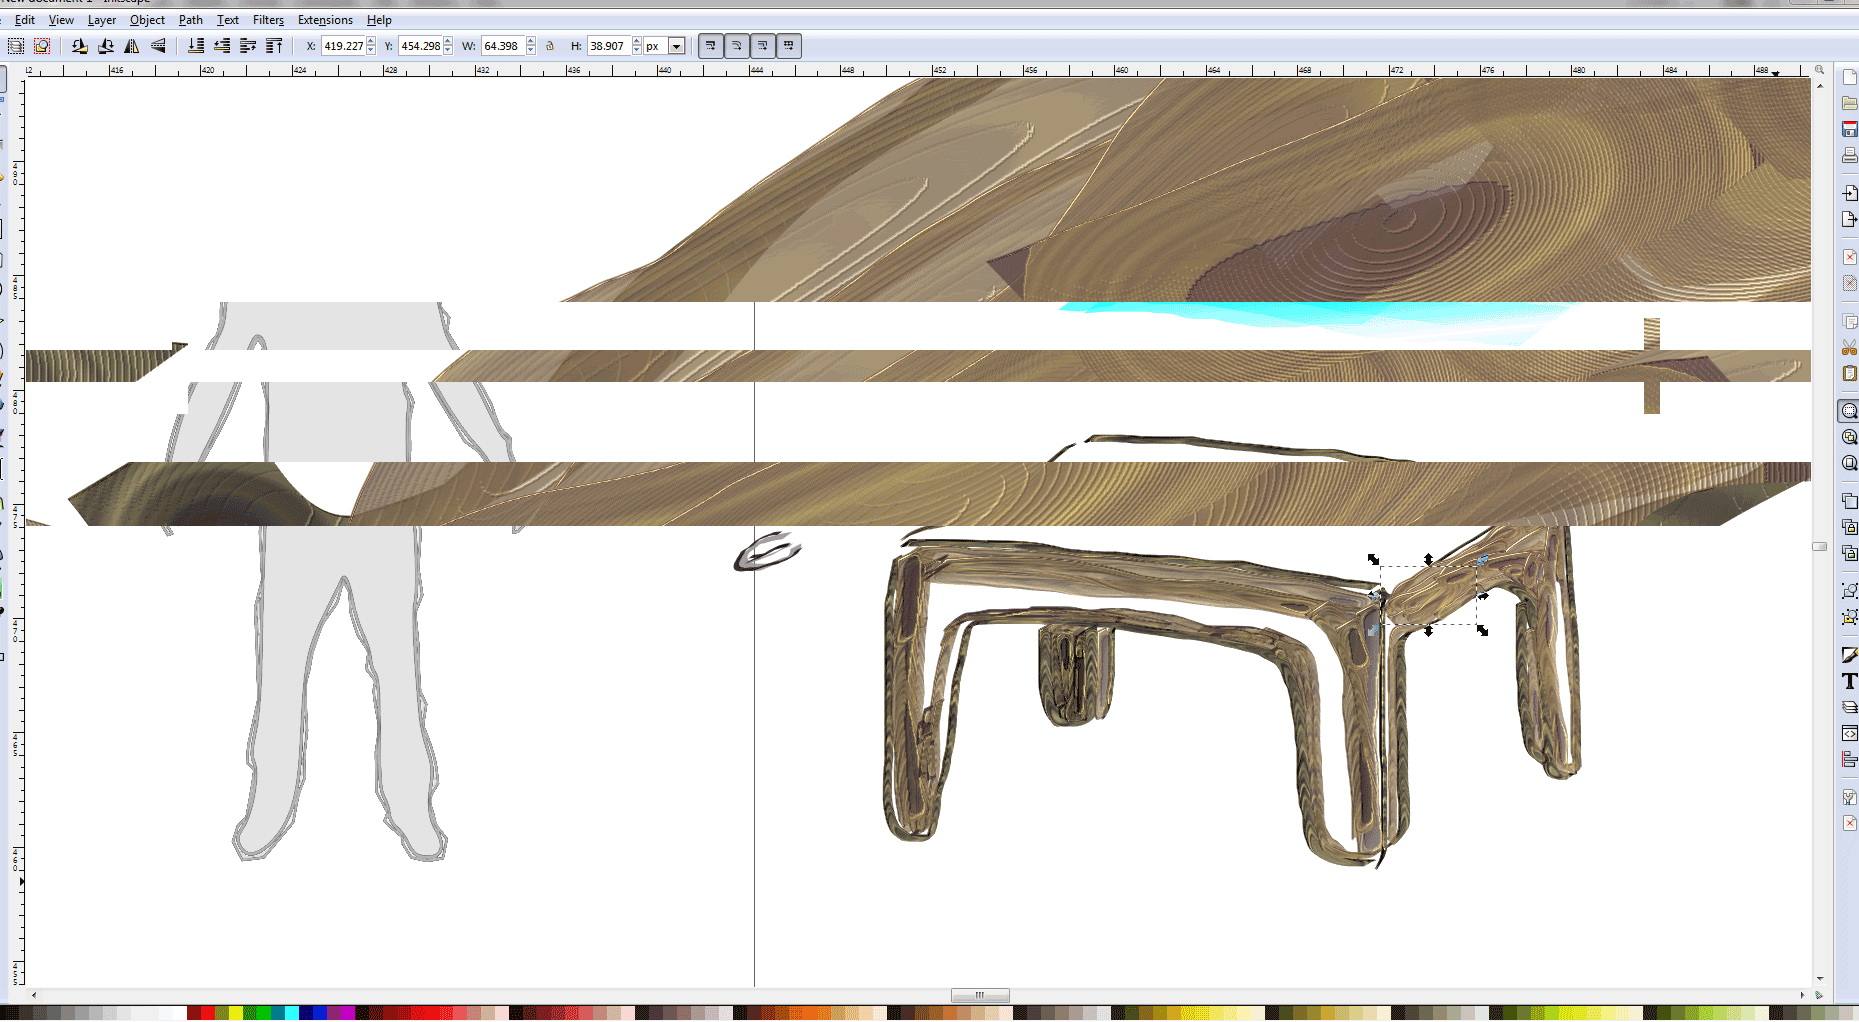Click New document icon in right toolbar

click(x=1849, y=77)
